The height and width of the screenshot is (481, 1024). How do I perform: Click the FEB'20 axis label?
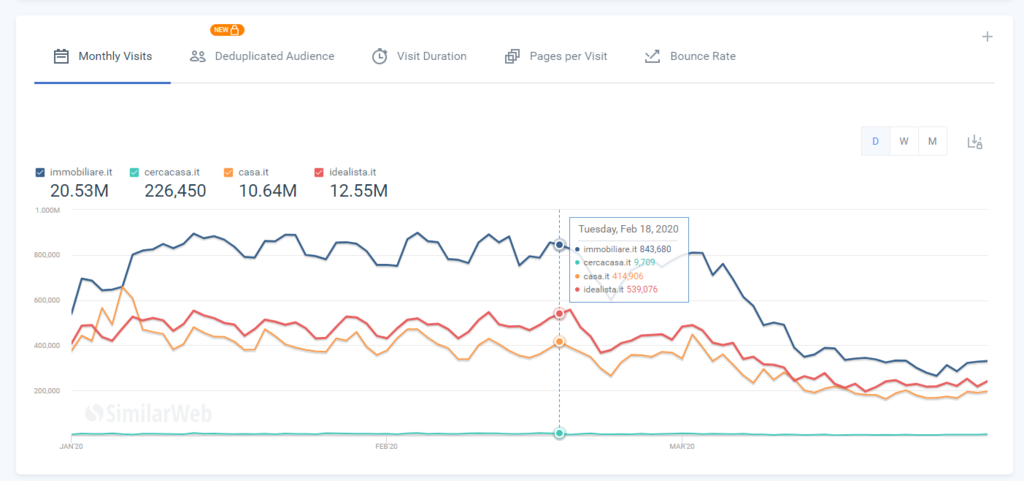click(x=387, y=447)
